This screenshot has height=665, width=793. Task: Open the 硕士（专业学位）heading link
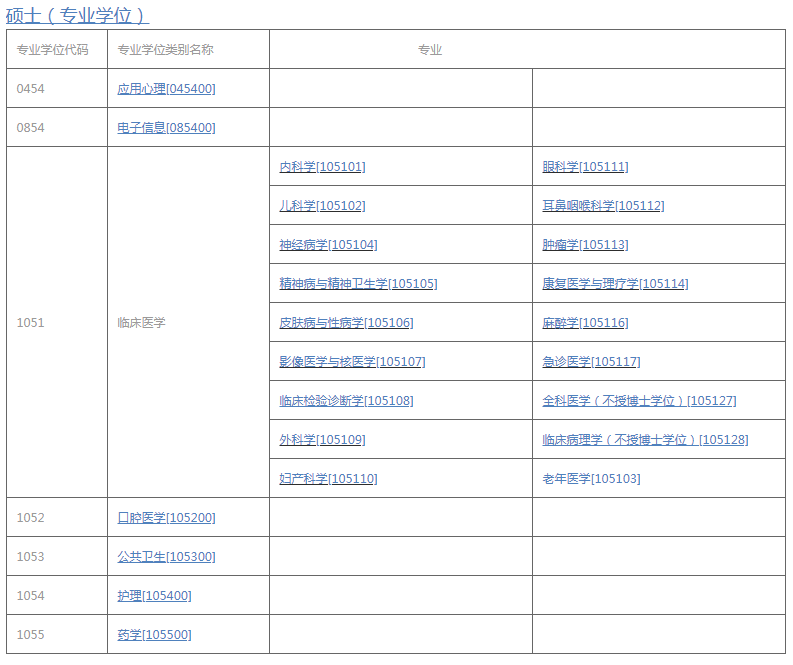(x=77, y=15)
